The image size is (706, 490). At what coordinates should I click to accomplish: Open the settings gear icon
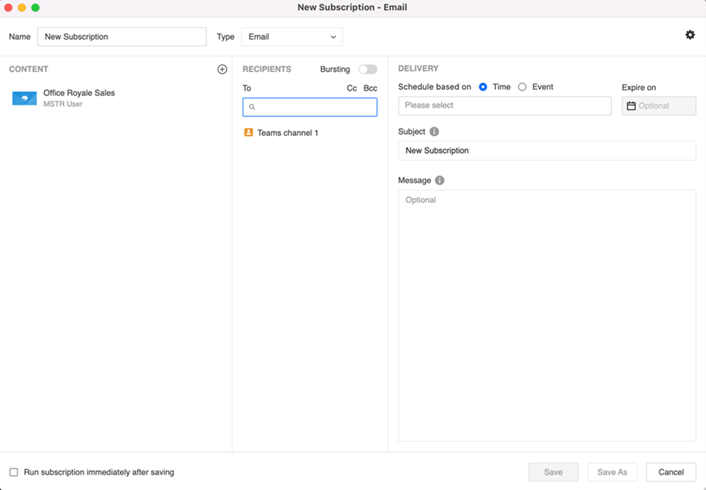(690, 35)
